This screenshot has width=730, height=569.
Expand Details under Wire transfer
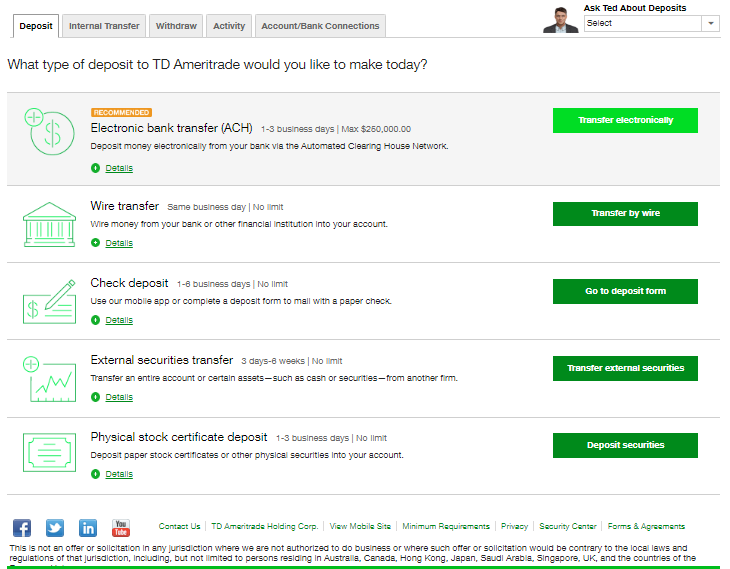click(118, 243)
